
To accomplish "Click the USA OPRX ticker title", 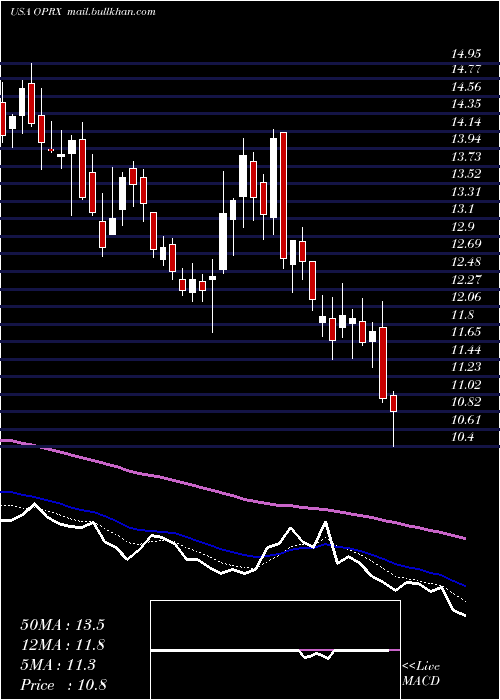I will coord(37,12).
